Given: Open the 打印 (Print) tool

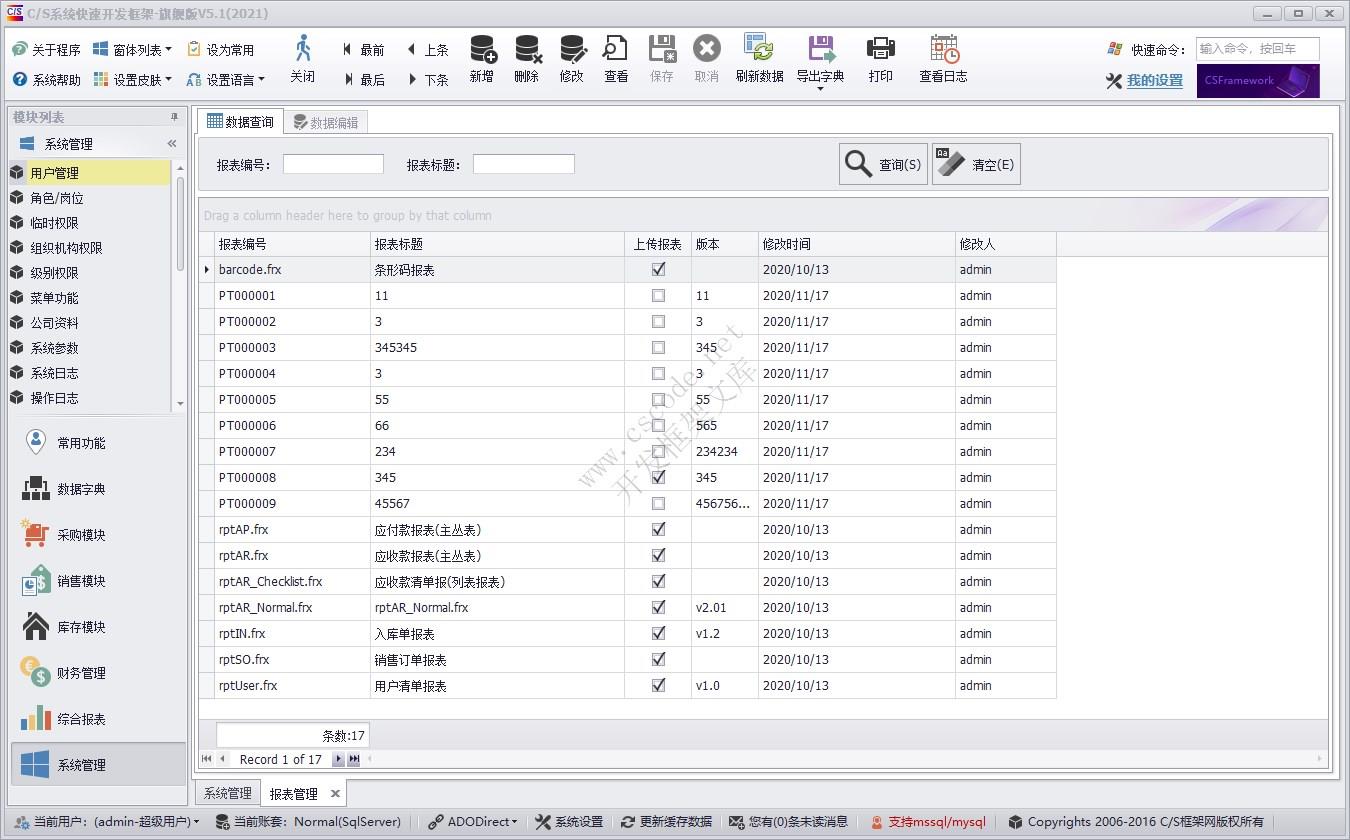Looking at the screenshot, I should click(x=880, y=58).
